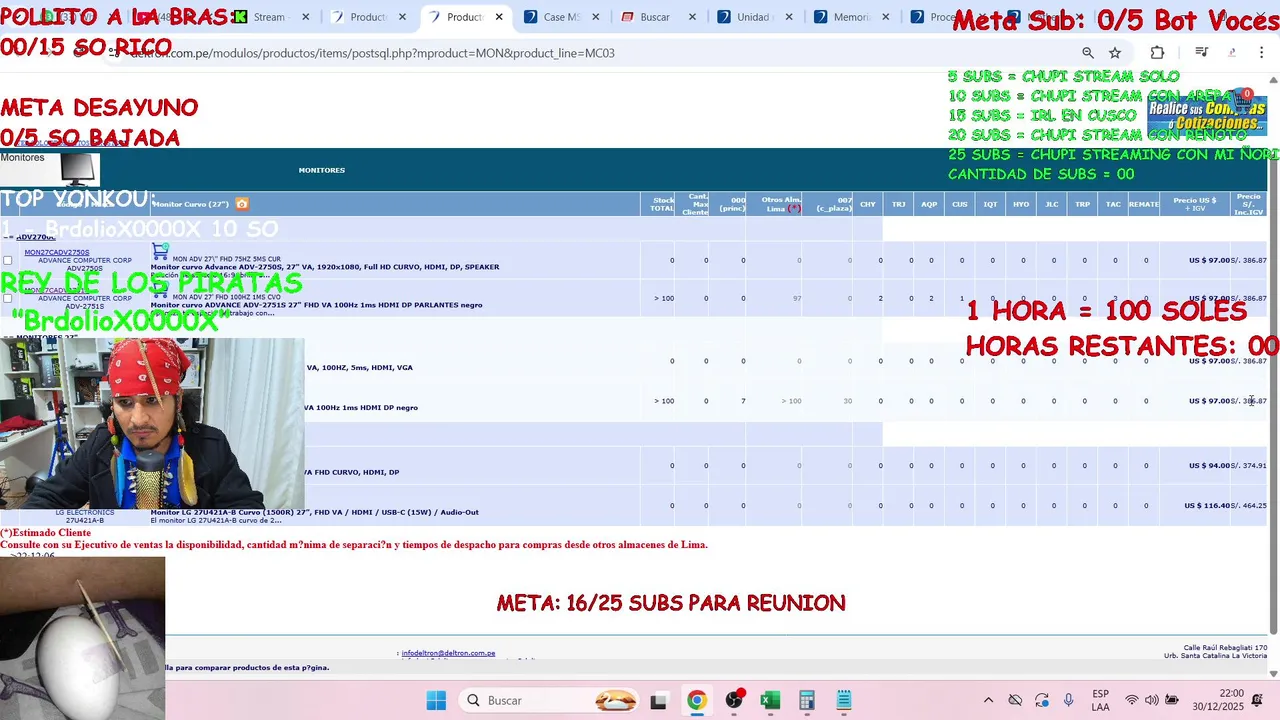This screenshot has width=1280, height=720.
Task: Open the microphone tray icon
Action: [1069, 700]
